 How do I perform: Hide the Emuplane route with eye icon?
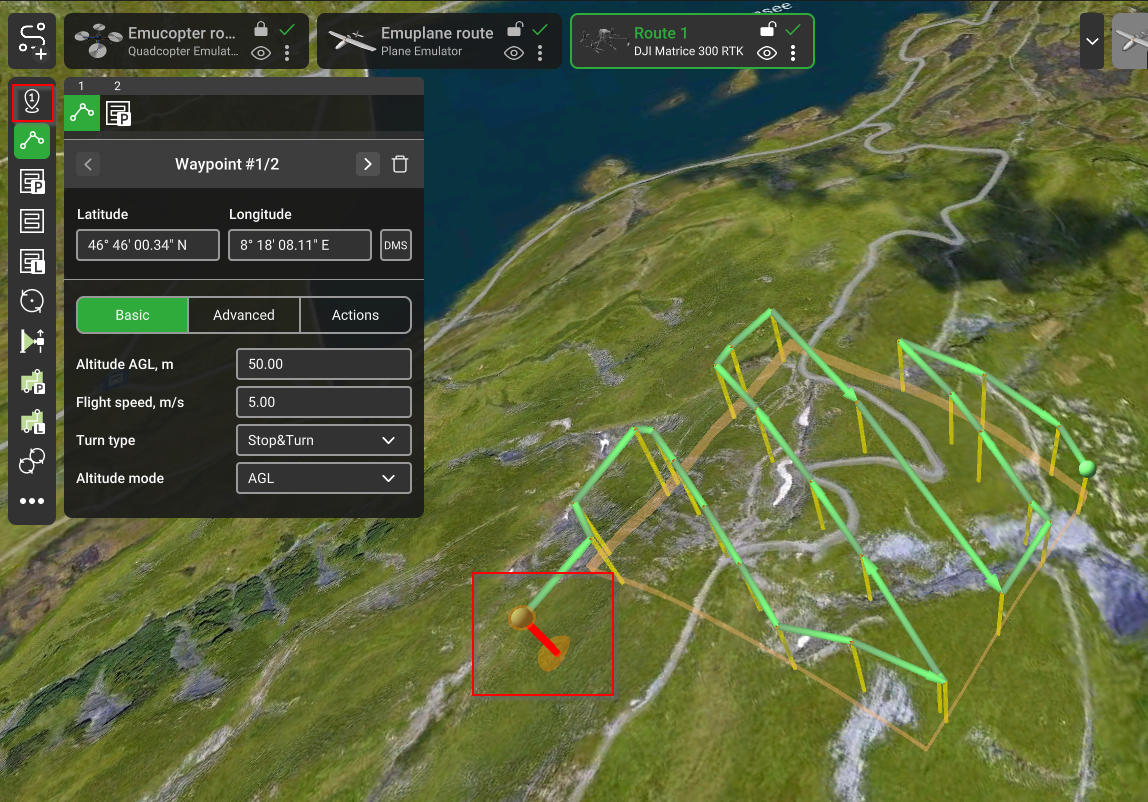514,53
